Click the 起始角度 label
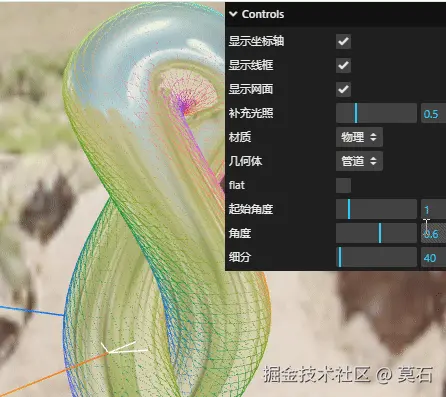The width and height of the screenshot is (446, 397). tap(251, 209)
